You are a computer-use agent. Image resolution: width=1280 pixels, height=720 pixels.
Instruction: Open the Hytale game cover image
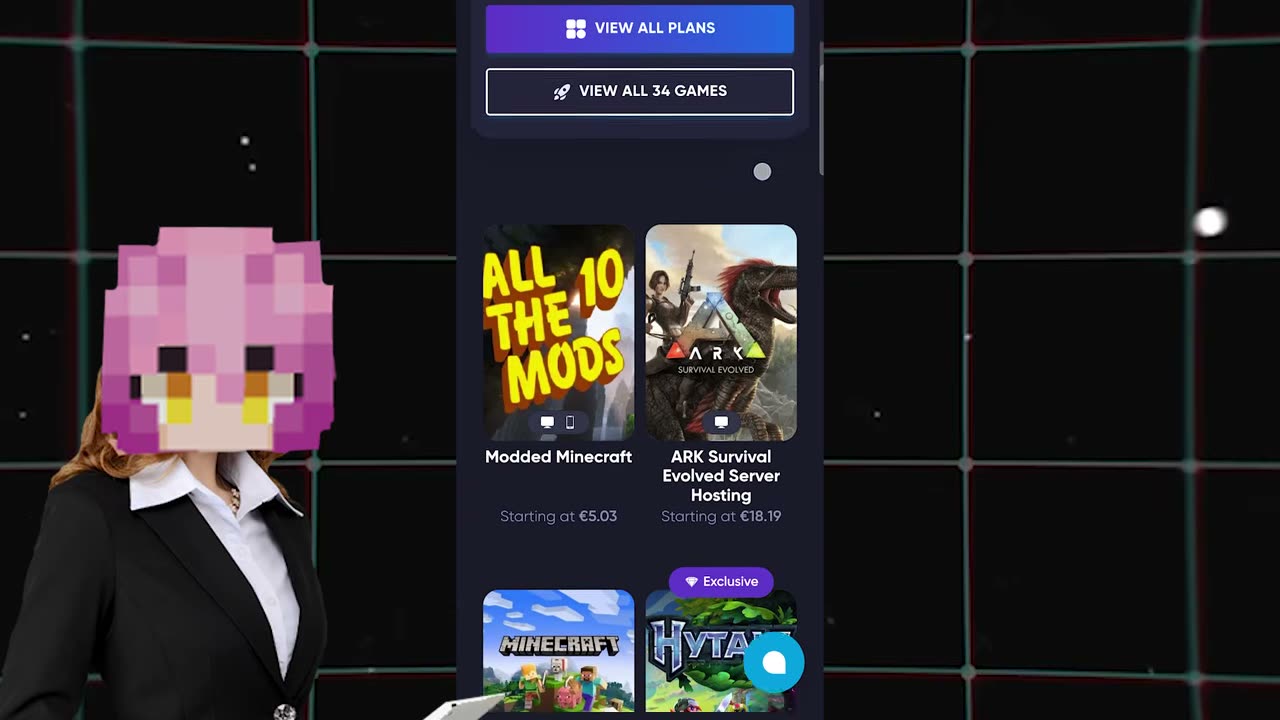(x=721, y=651)
